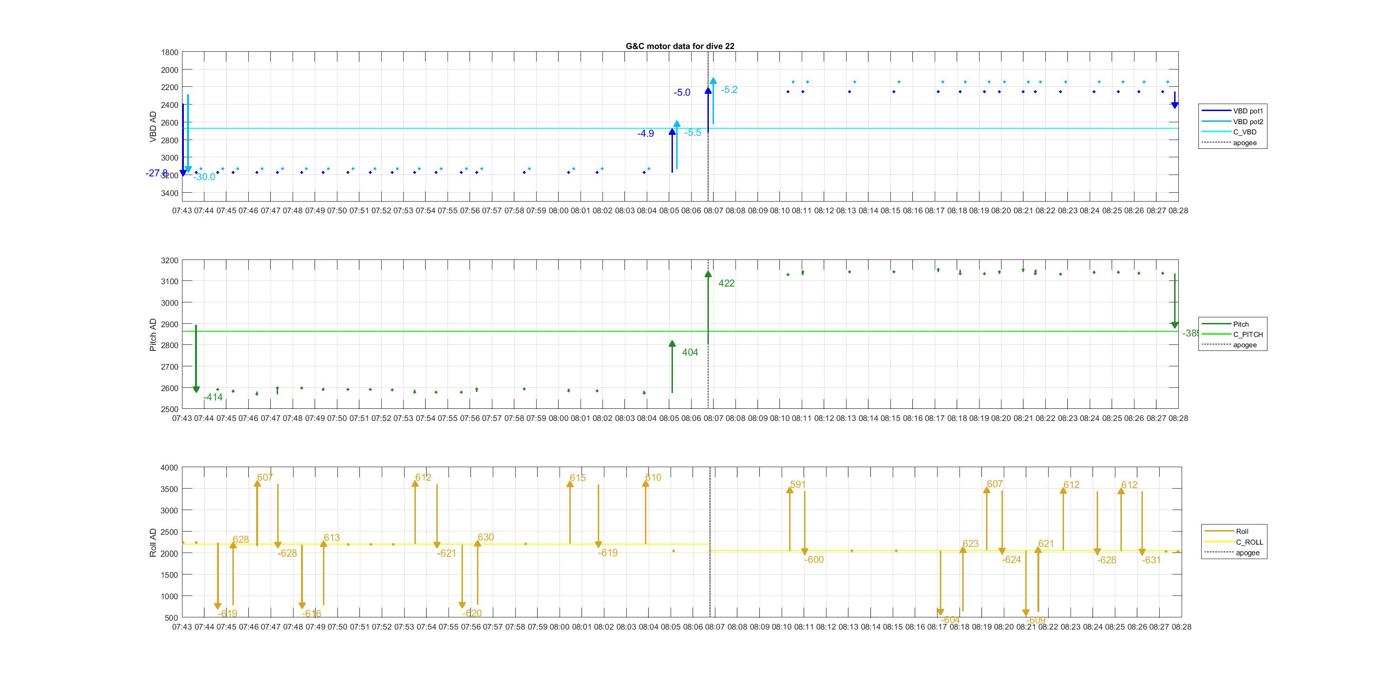1400x693 pixels.
Task: Click the cyan C_VBD legend line sample
Action: coord(1216,132)
